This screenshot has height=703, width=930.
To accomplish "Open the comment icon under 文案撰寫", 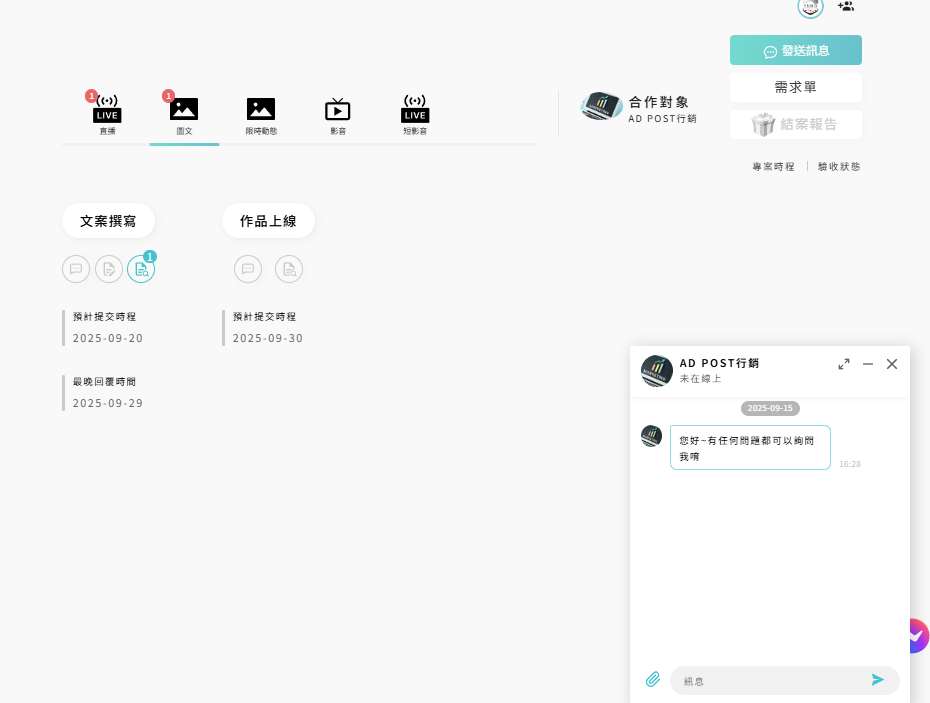I will click(x=76, y=269).
